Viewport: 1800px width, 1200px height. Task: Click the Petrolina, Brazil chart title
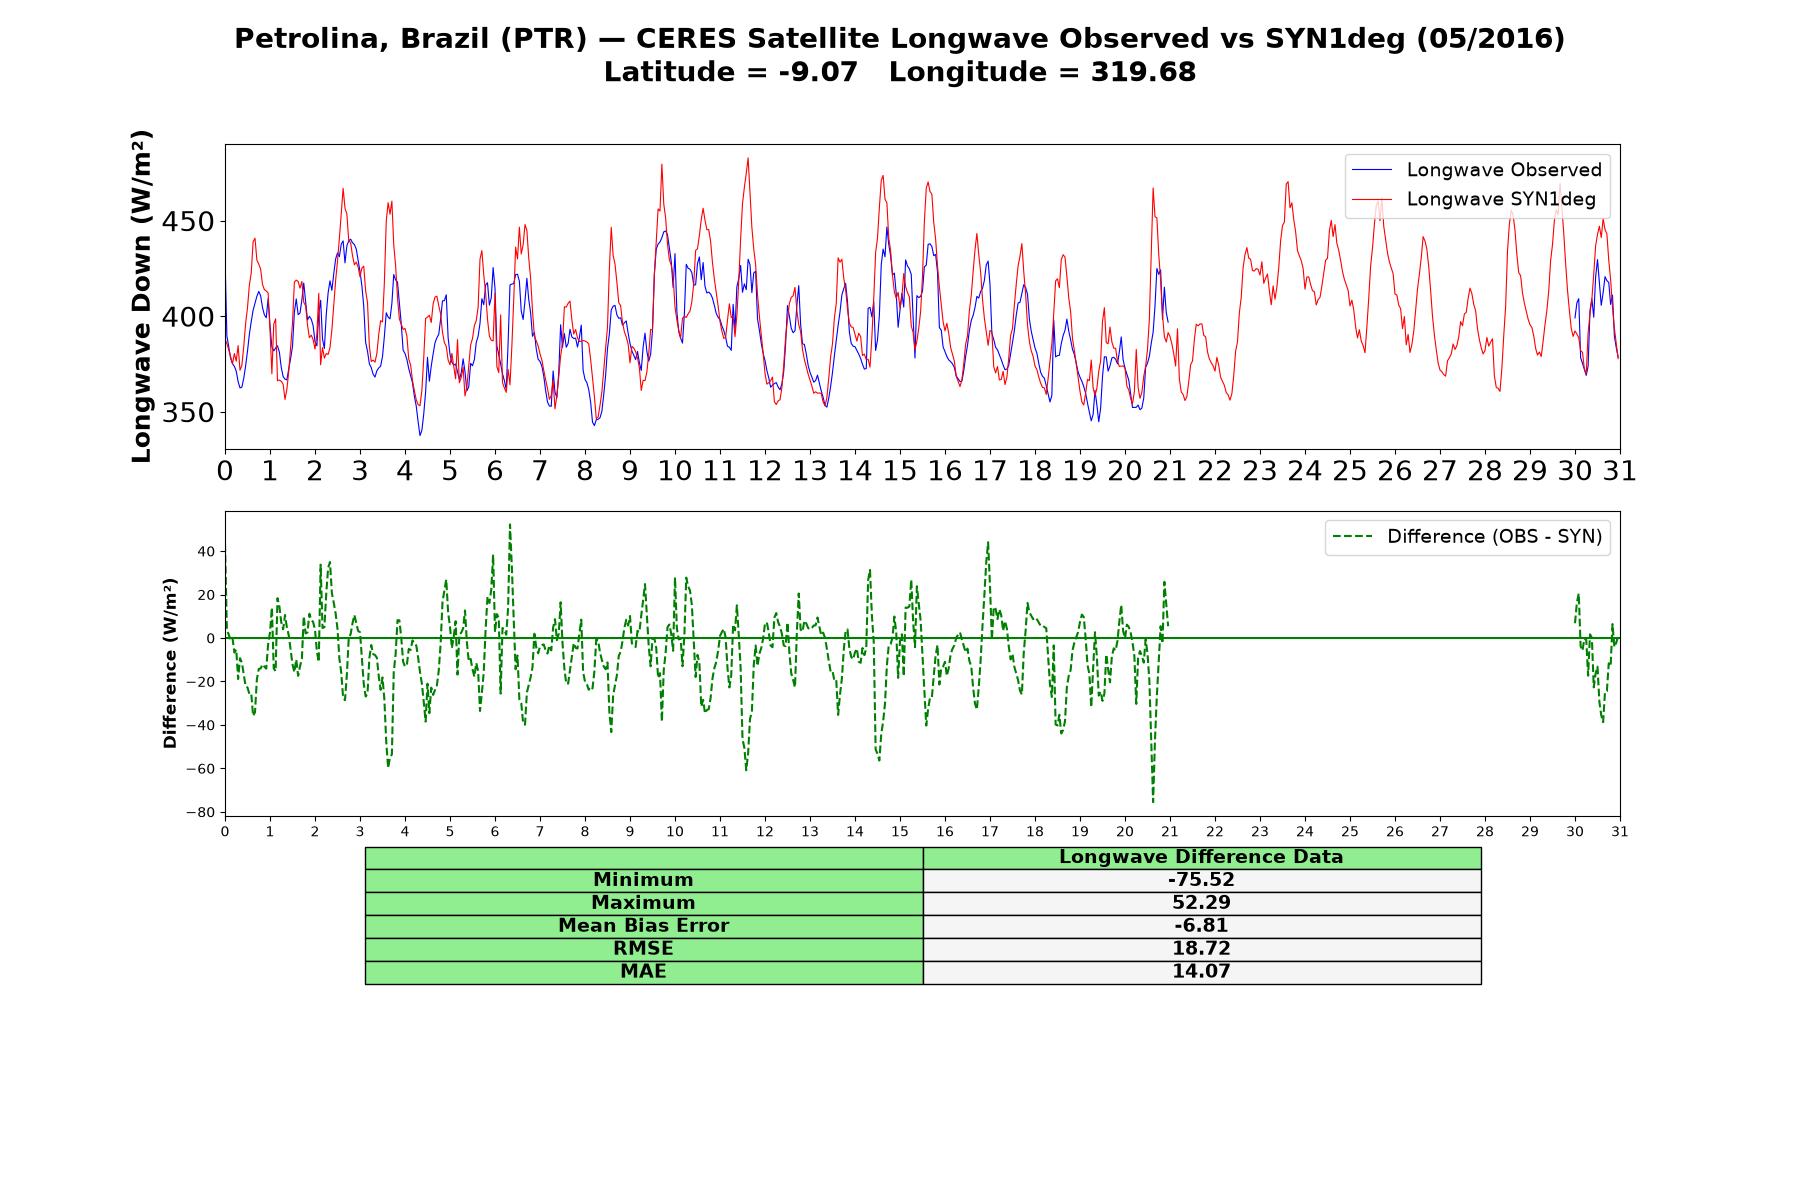[899, 39]
